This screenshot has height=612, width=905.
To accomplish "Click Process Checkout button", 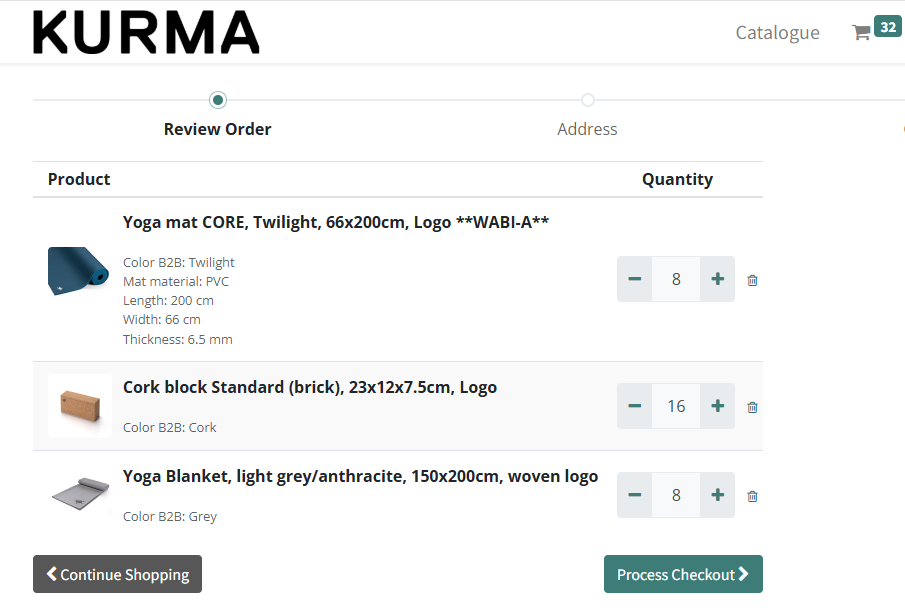I will 683,574.
